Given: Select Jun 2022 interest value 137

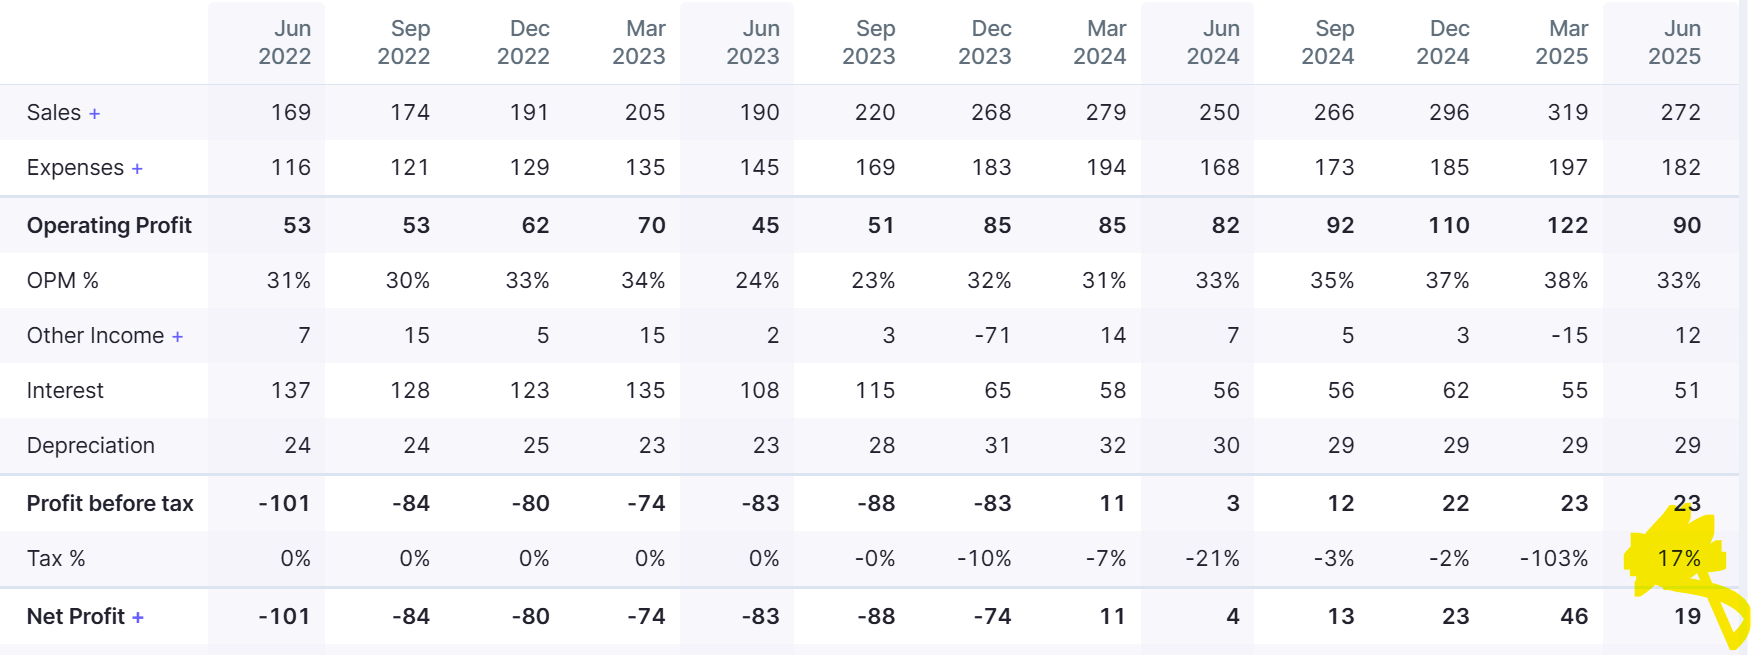Looking at the screenshot, I should pyautogui.click(x=291, y=391).
